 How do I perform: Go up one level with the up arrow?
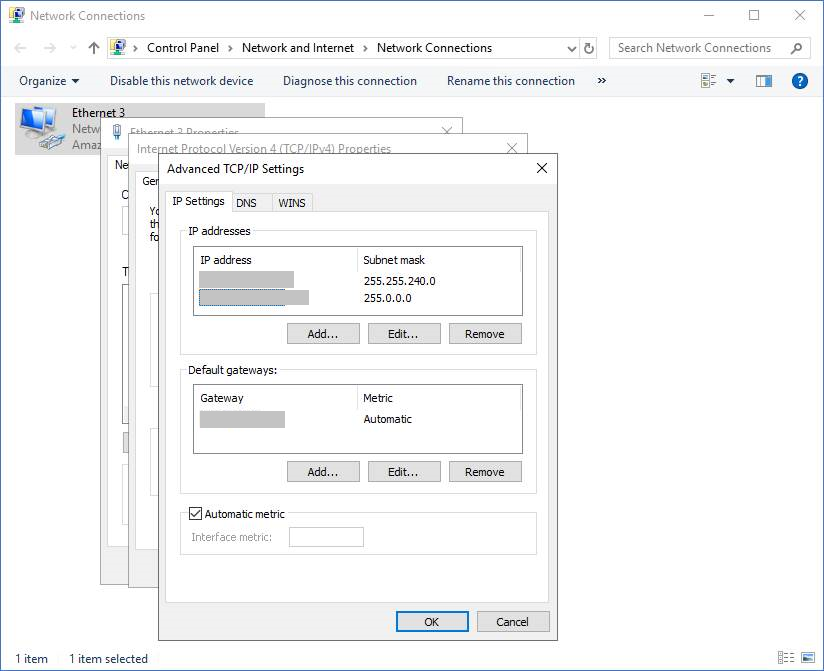pyautogui.click(x=94, y=48)
